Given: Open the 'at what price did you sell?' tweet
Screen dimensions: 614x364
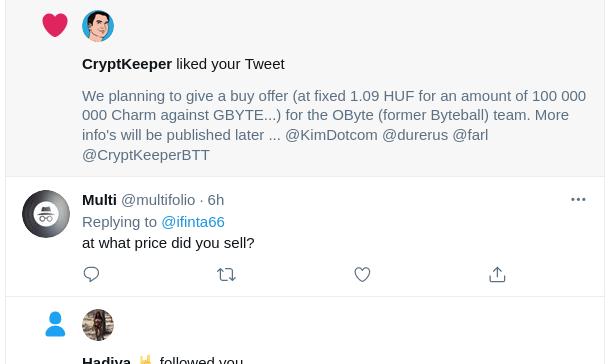Looking at the screenshot, I should coord(168,243).
